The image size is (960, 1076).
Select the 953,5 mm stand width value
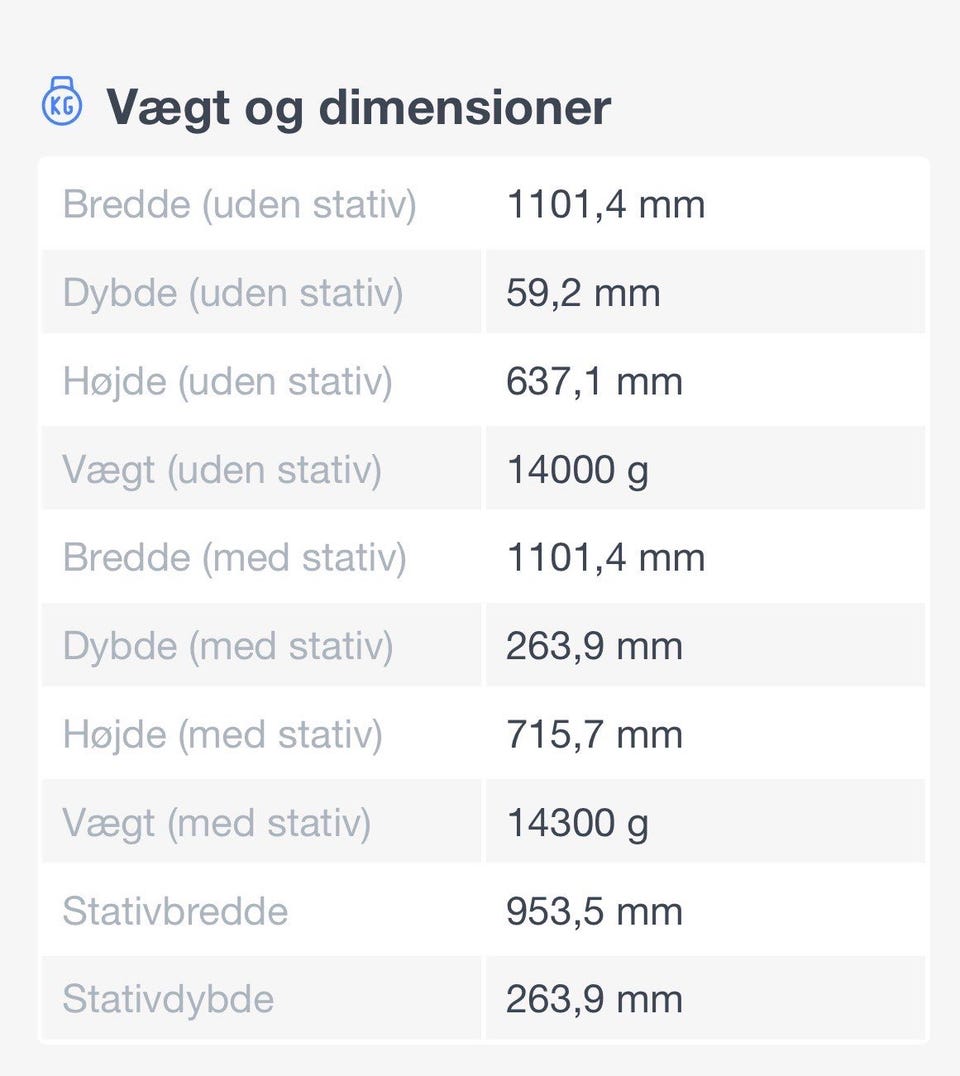(x=594, y=911)
